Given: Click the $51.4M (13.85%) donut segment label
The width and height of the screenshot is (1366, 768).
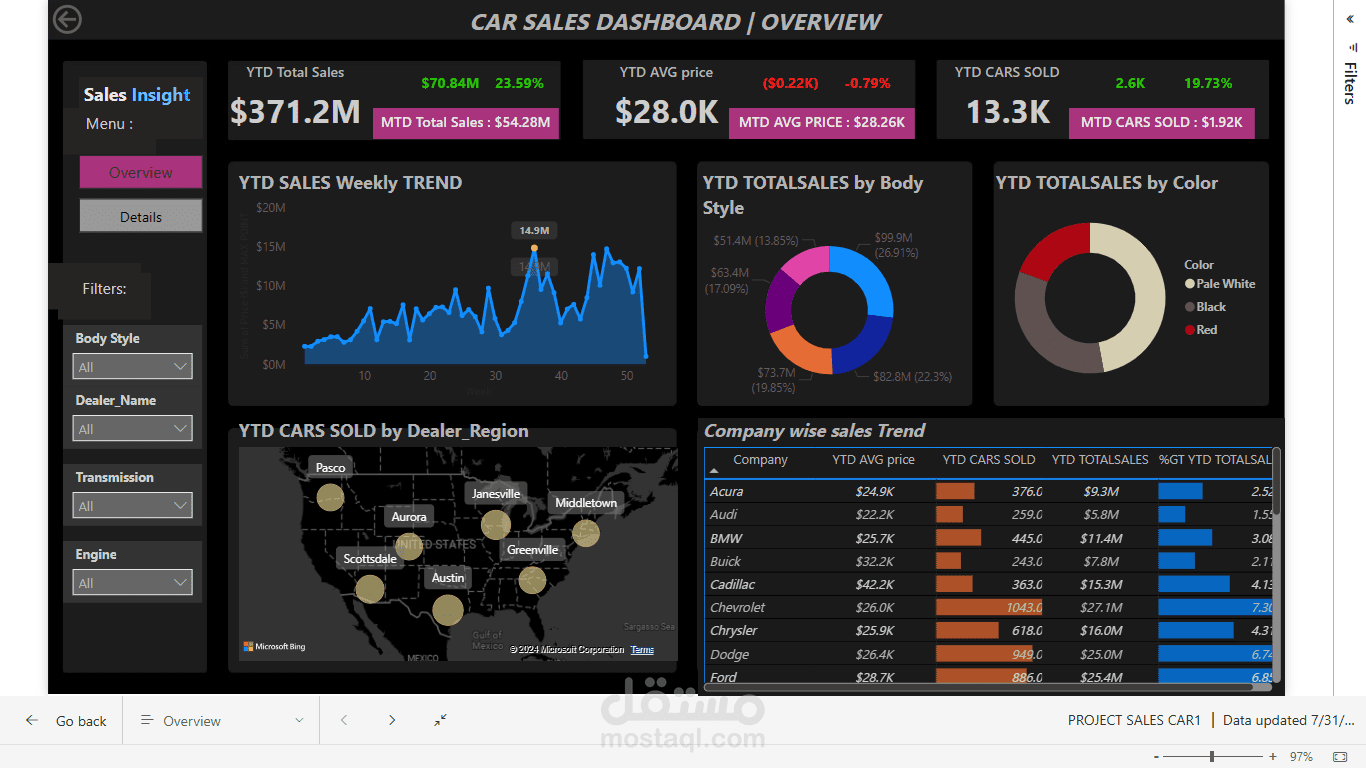Looking at the screenshot, I should [x=755, y=241].
